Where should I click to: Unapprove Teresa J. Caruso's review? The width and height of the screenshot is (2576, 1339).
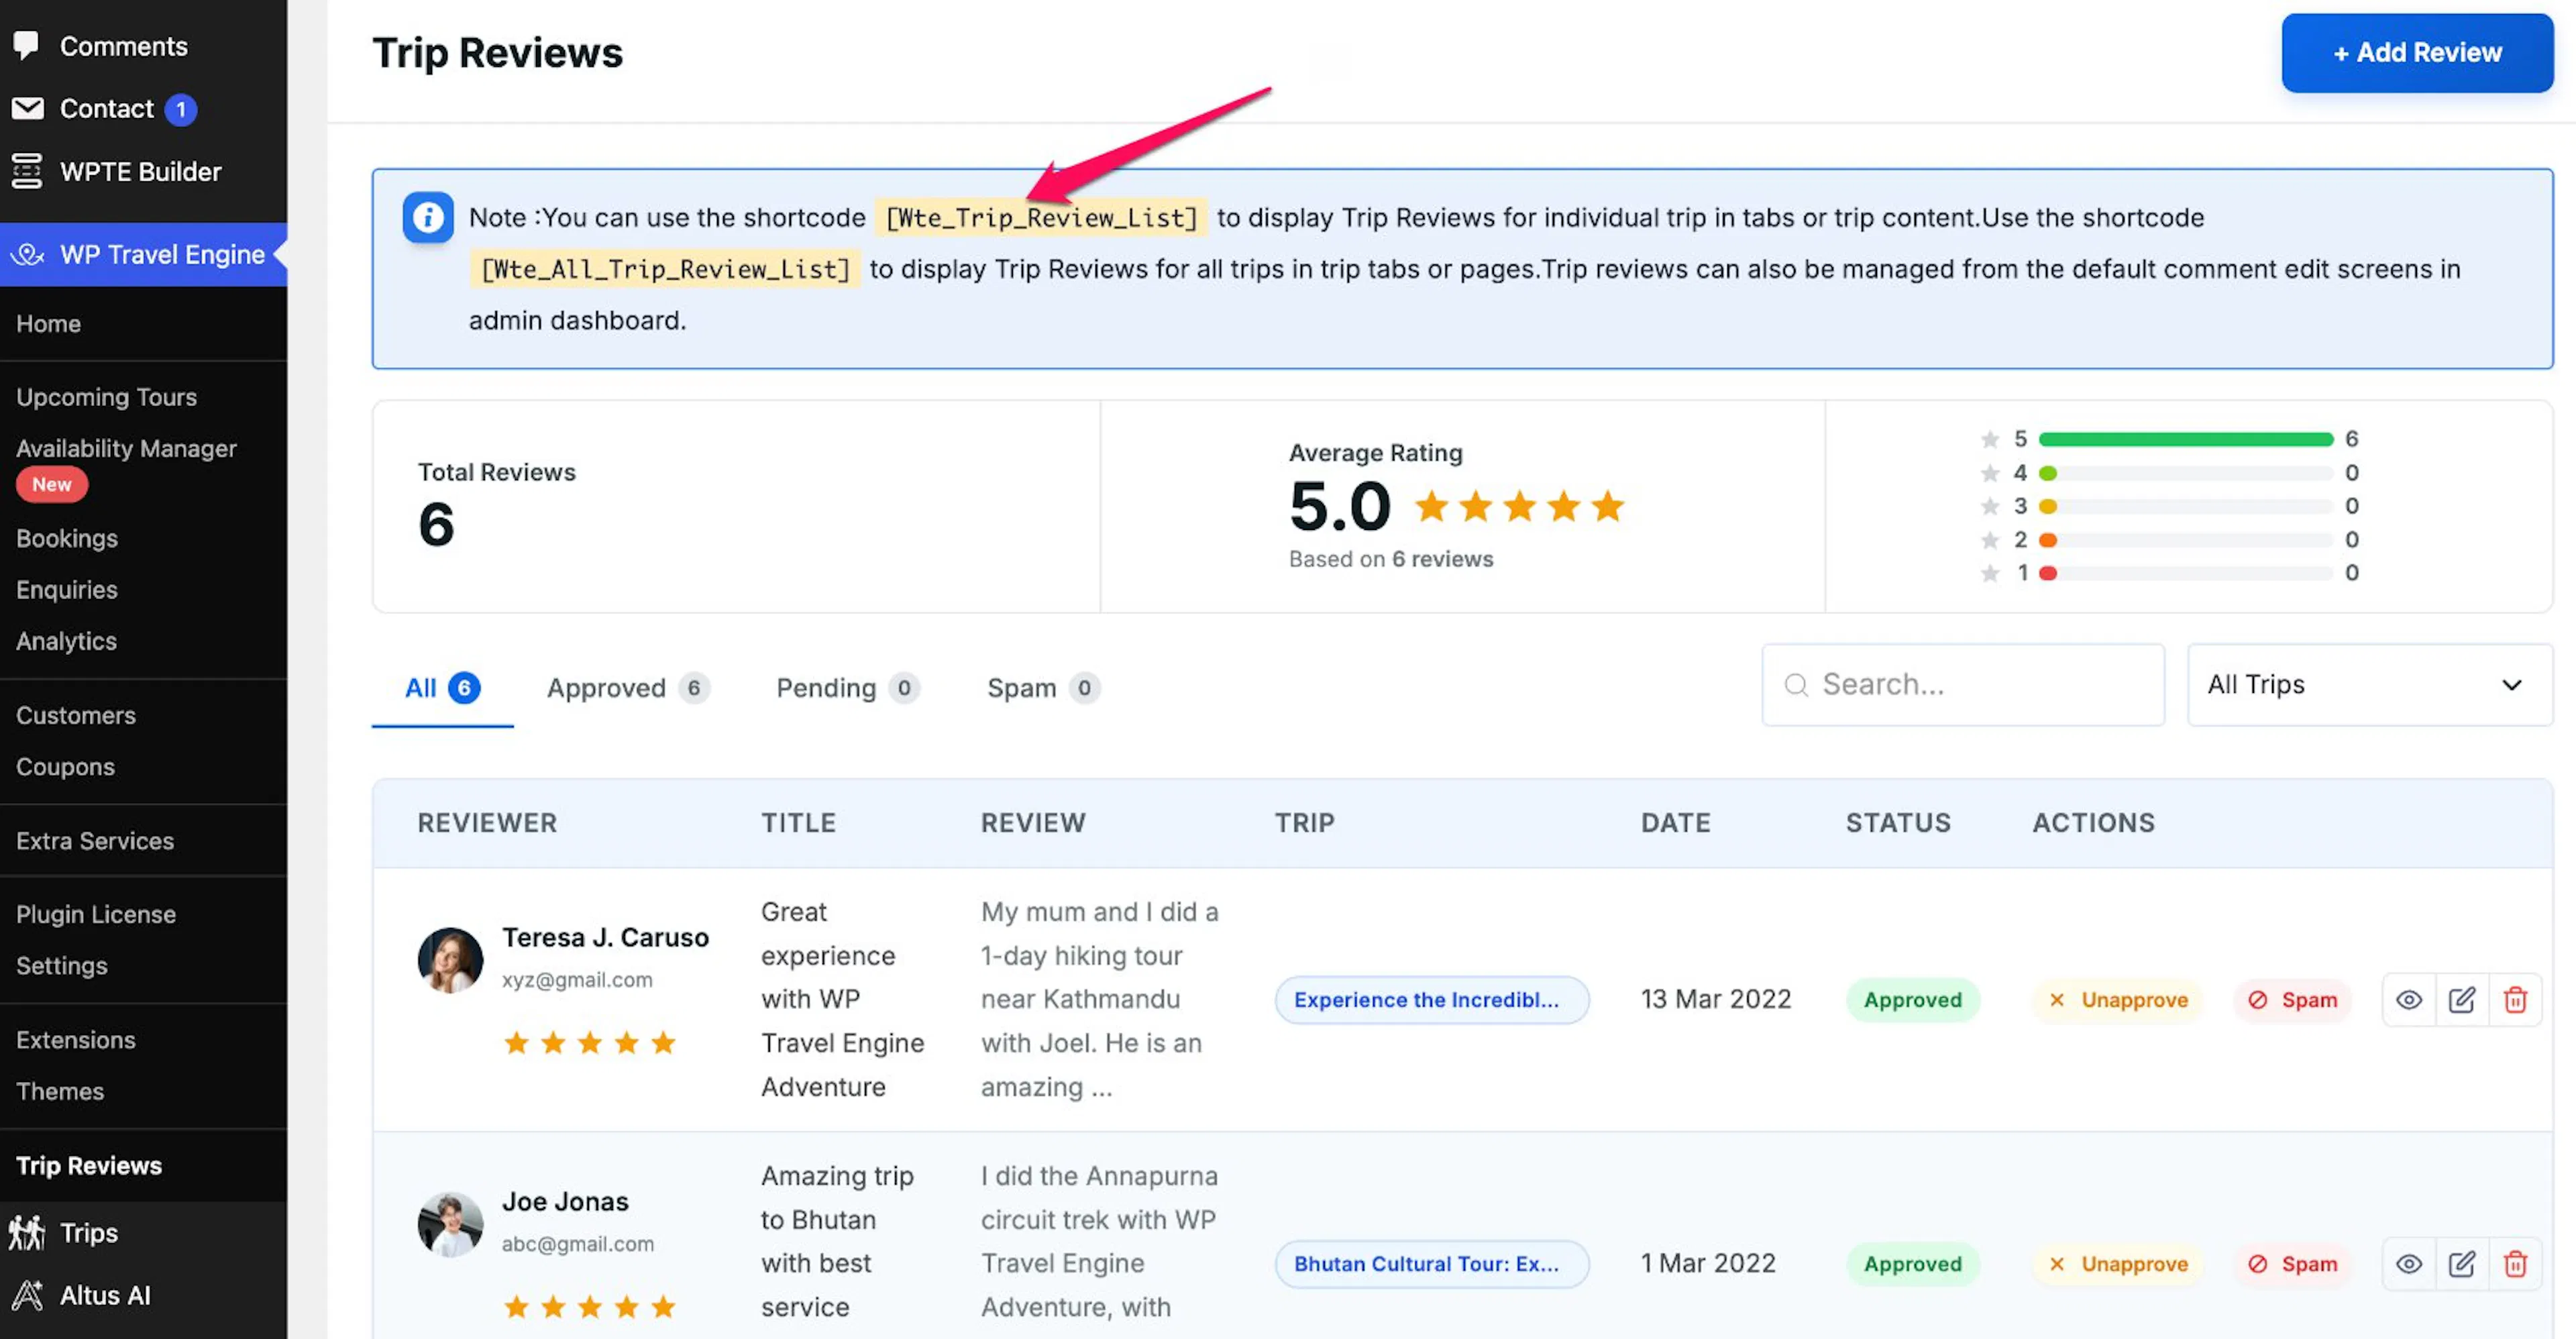coord(2118,999)
